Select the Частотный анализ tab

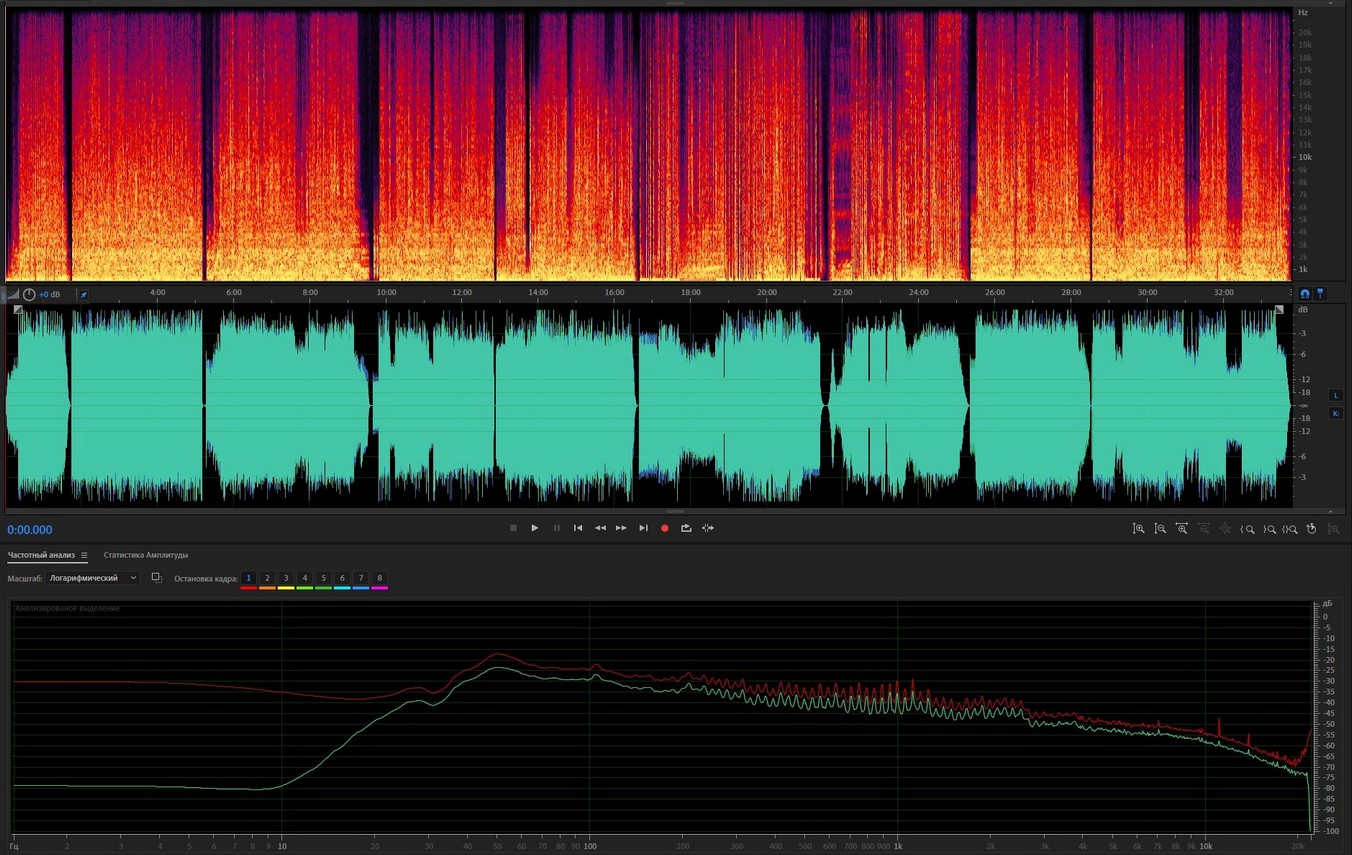(x=41, y=555)
